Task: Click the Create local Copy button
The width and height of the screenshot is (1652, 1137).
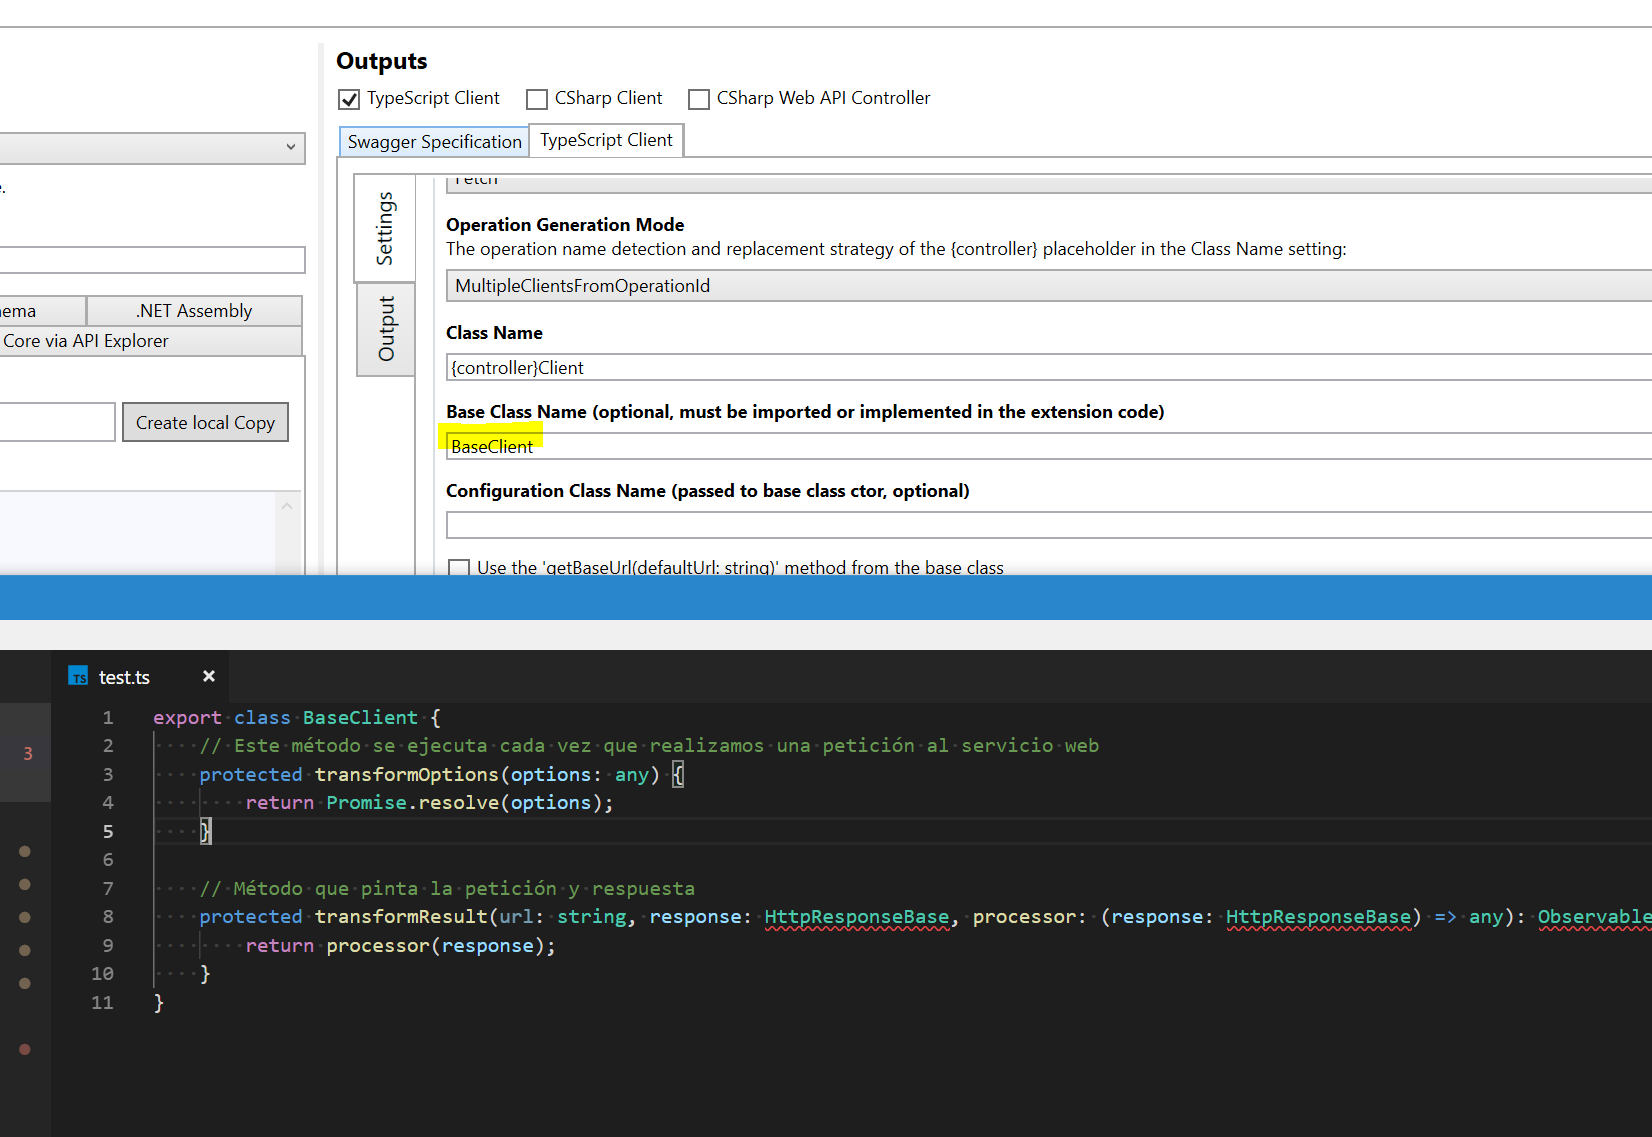Action: (x=205, y=422)
